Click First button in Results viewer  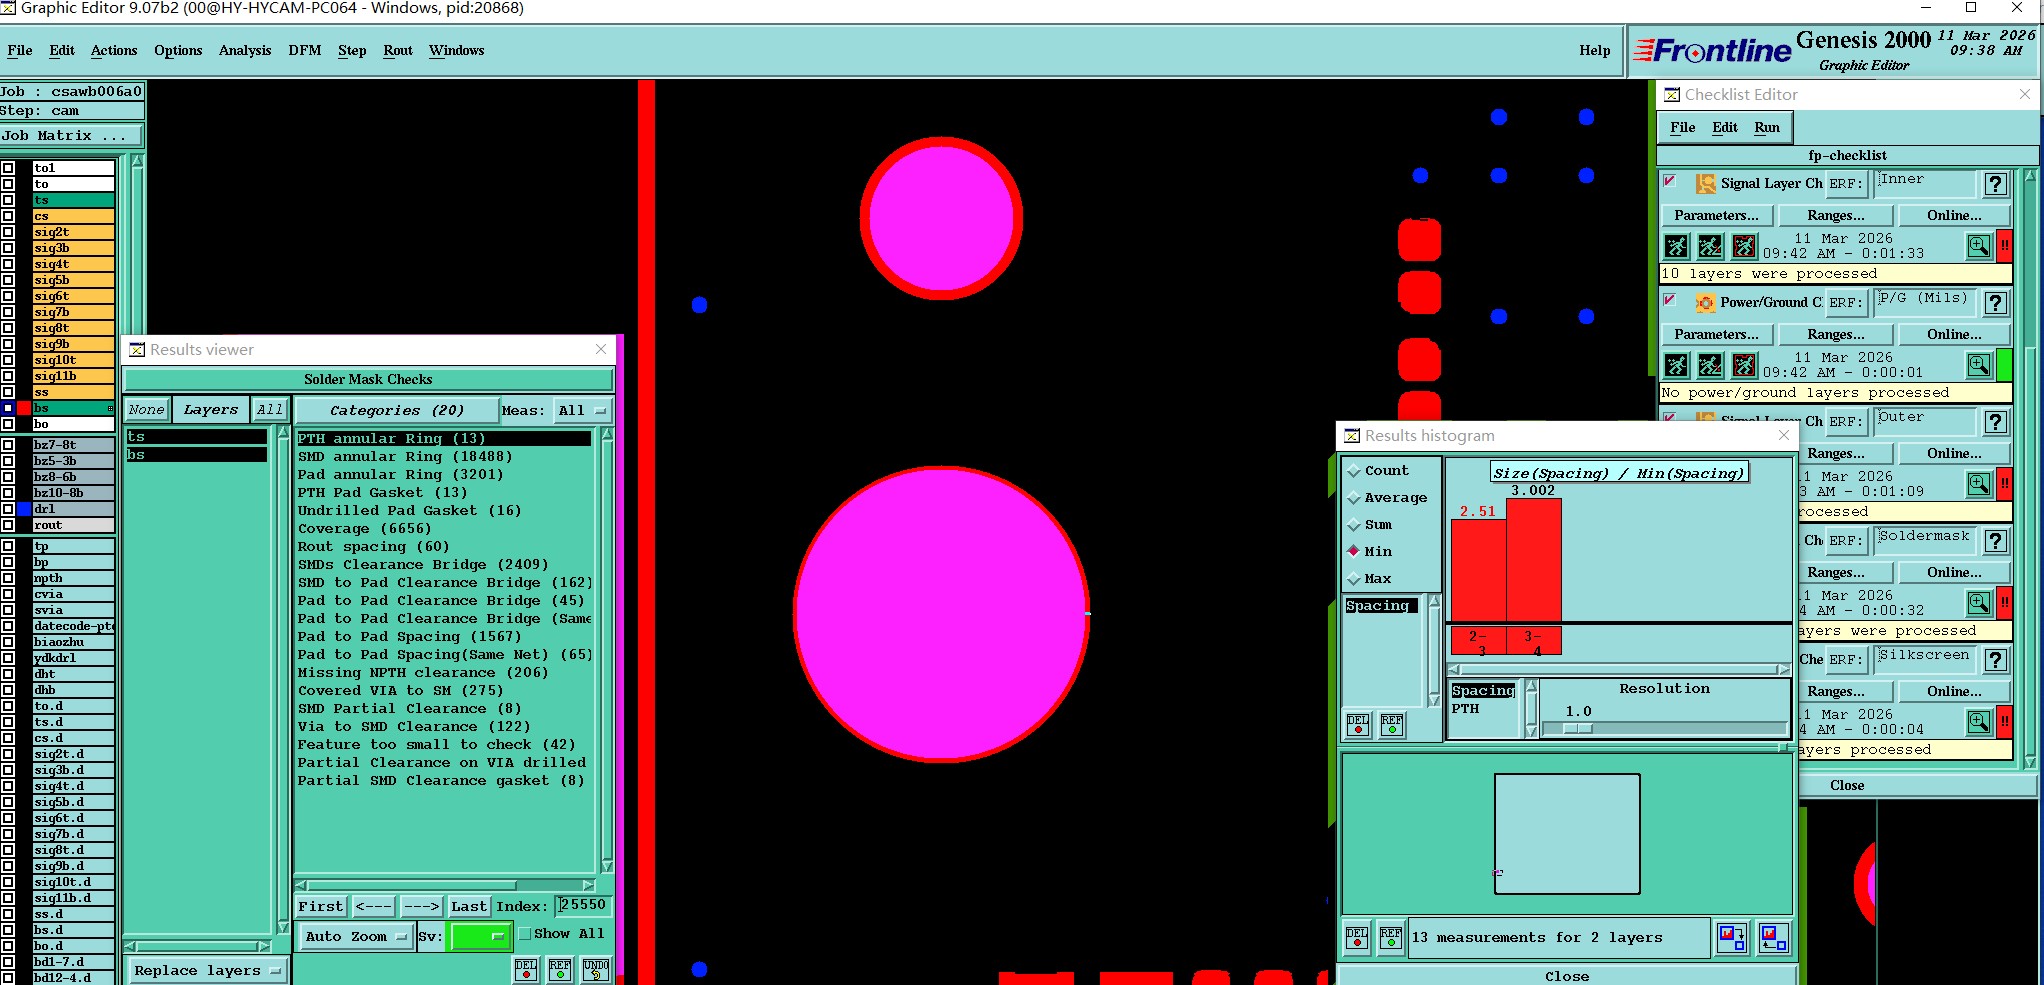[x=321, y=907]
